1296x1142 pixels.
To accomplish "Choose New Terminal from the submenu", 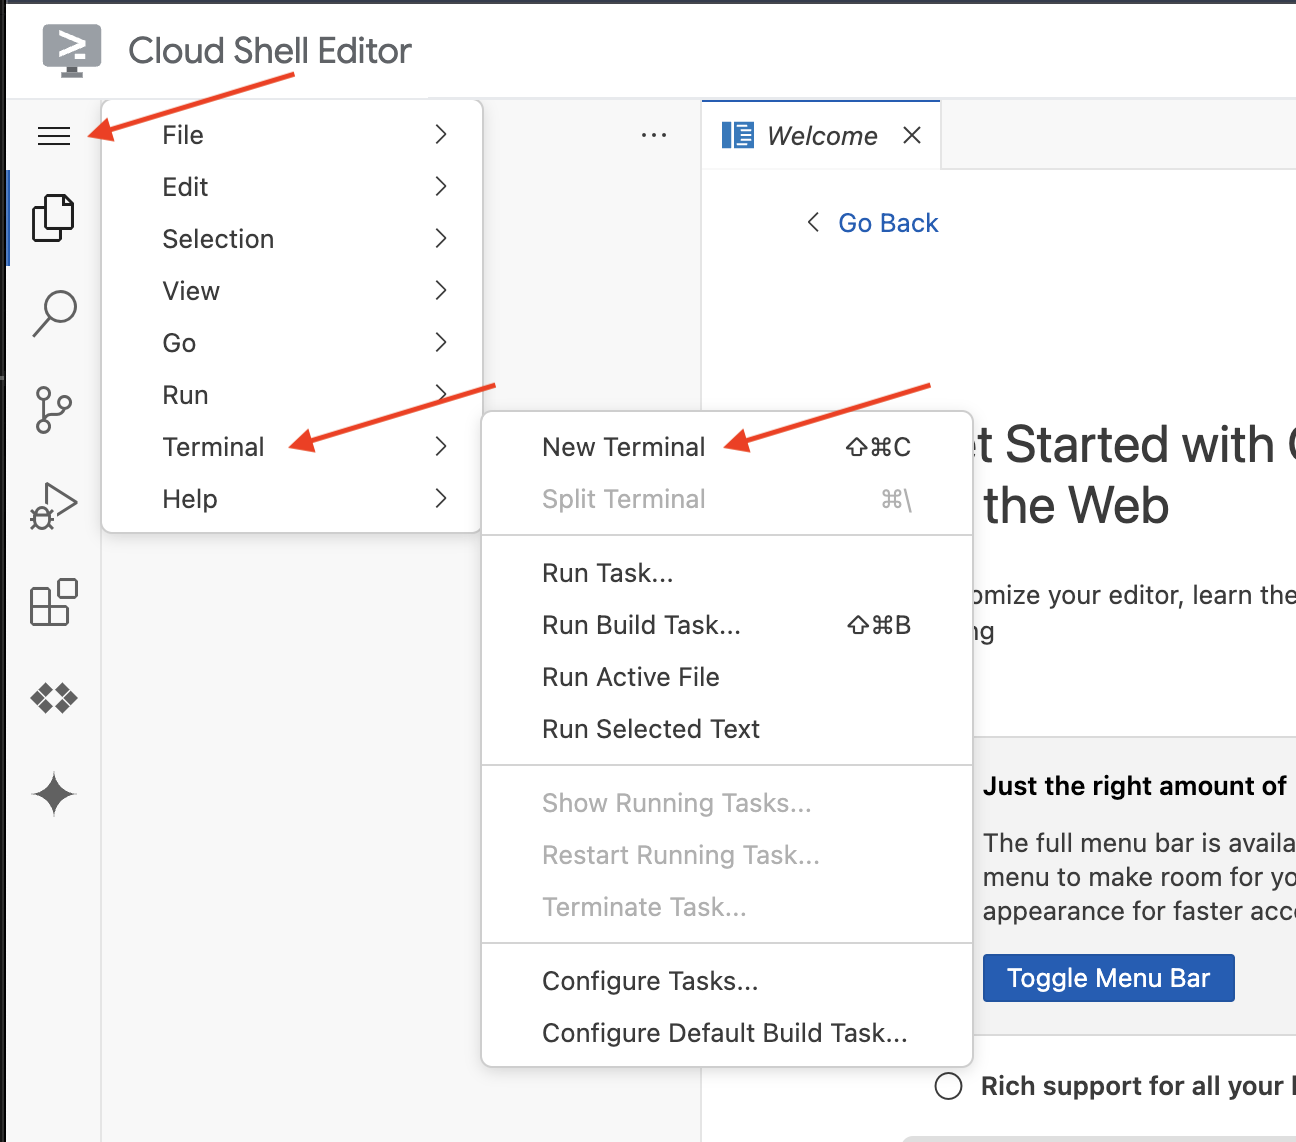I will 623,447.
